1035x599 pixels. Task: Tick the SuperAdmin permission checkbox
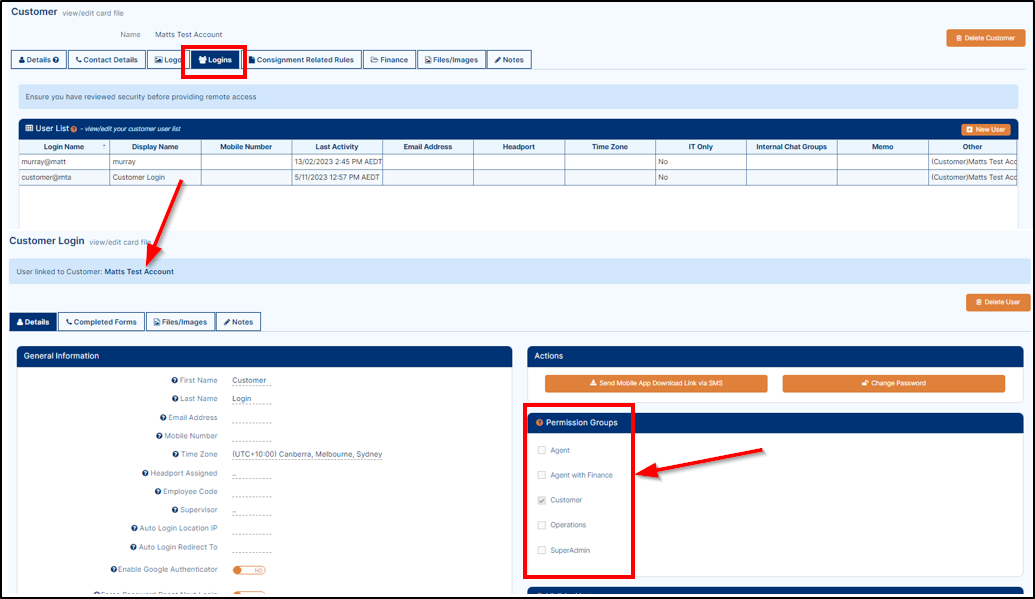point(542,550)
